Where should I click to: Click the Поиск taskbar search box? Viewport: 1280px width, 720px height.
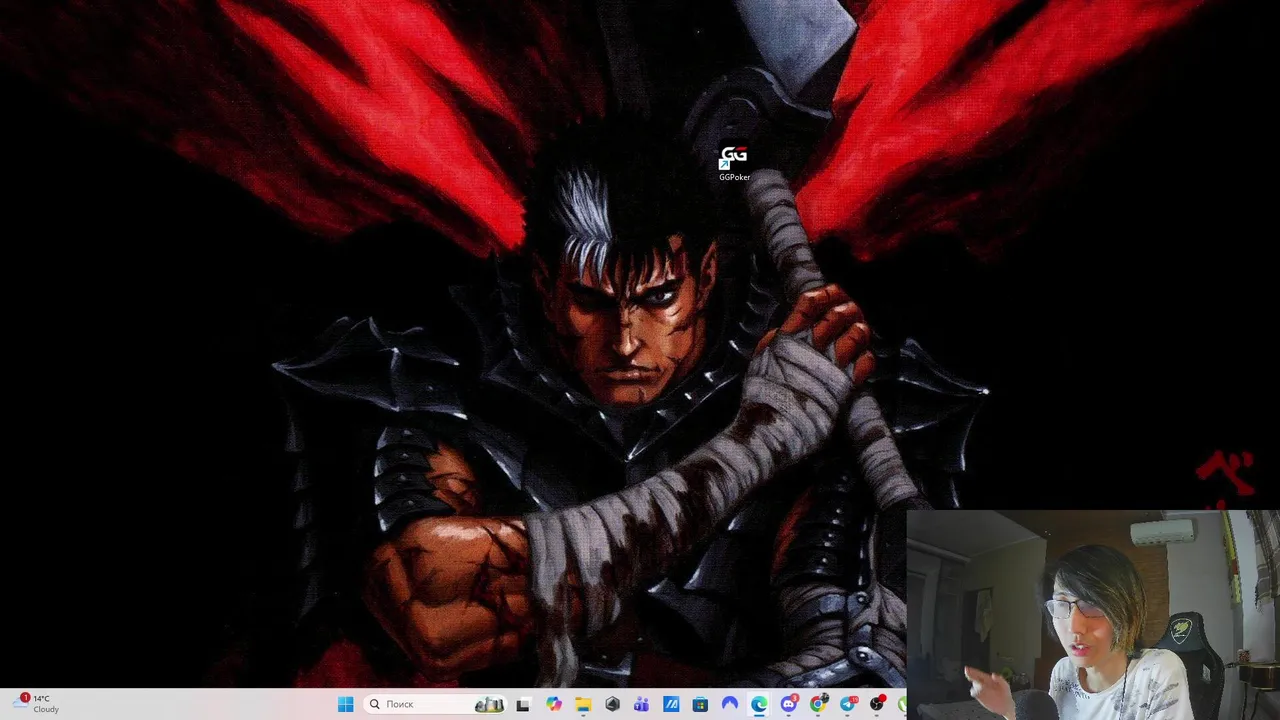point(435,704)
